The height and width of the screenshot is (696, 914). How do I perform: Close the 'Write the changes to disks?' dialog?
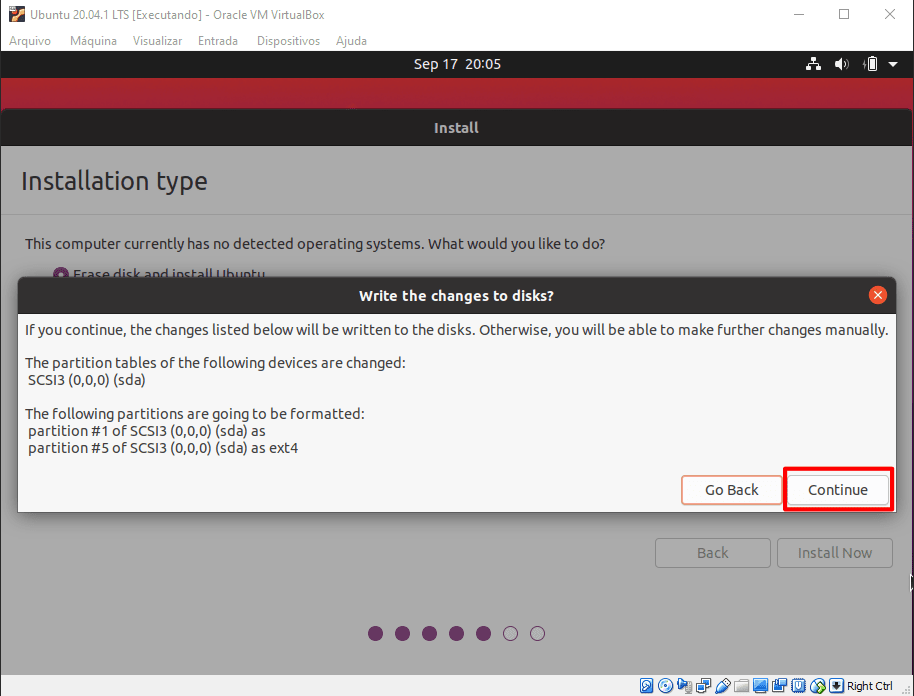[x=877, y=295]
